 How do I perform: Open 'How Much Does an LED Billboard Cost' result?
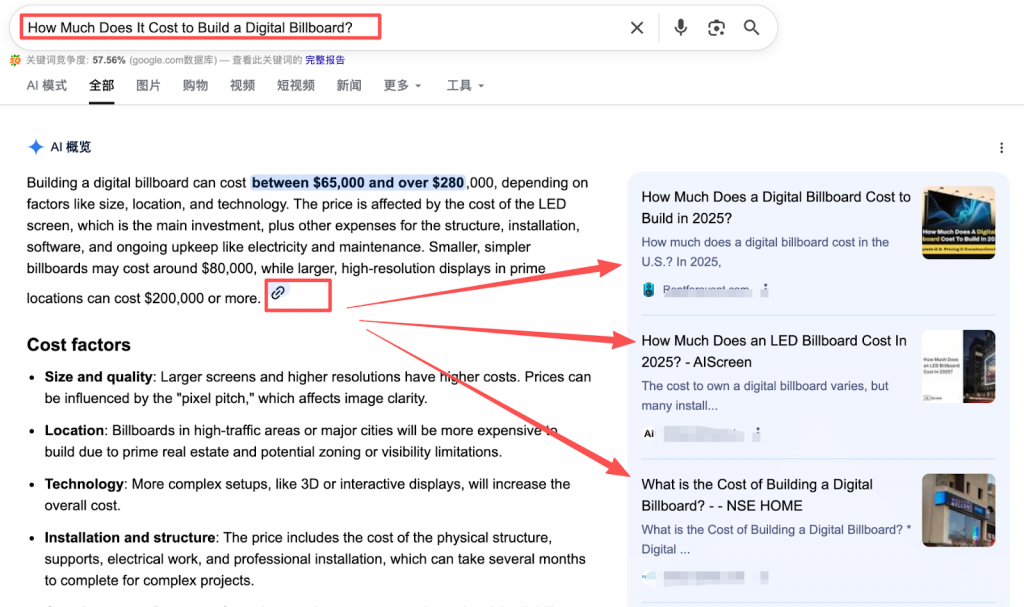pos(773,351)
